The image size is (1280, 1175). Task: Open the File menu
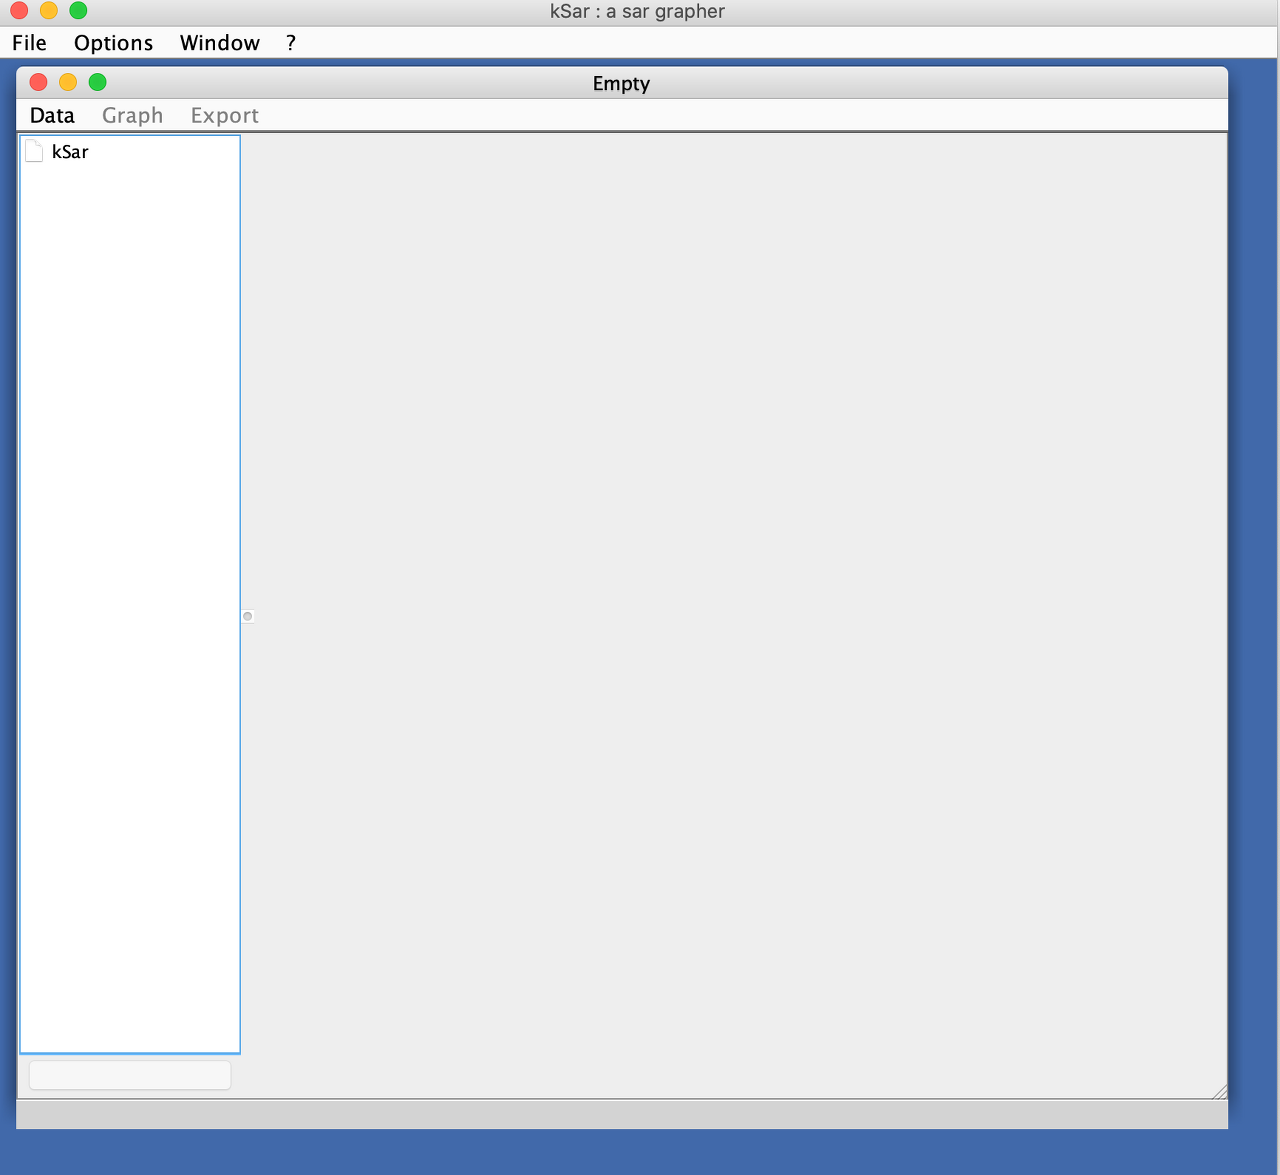tap(29, 43)
